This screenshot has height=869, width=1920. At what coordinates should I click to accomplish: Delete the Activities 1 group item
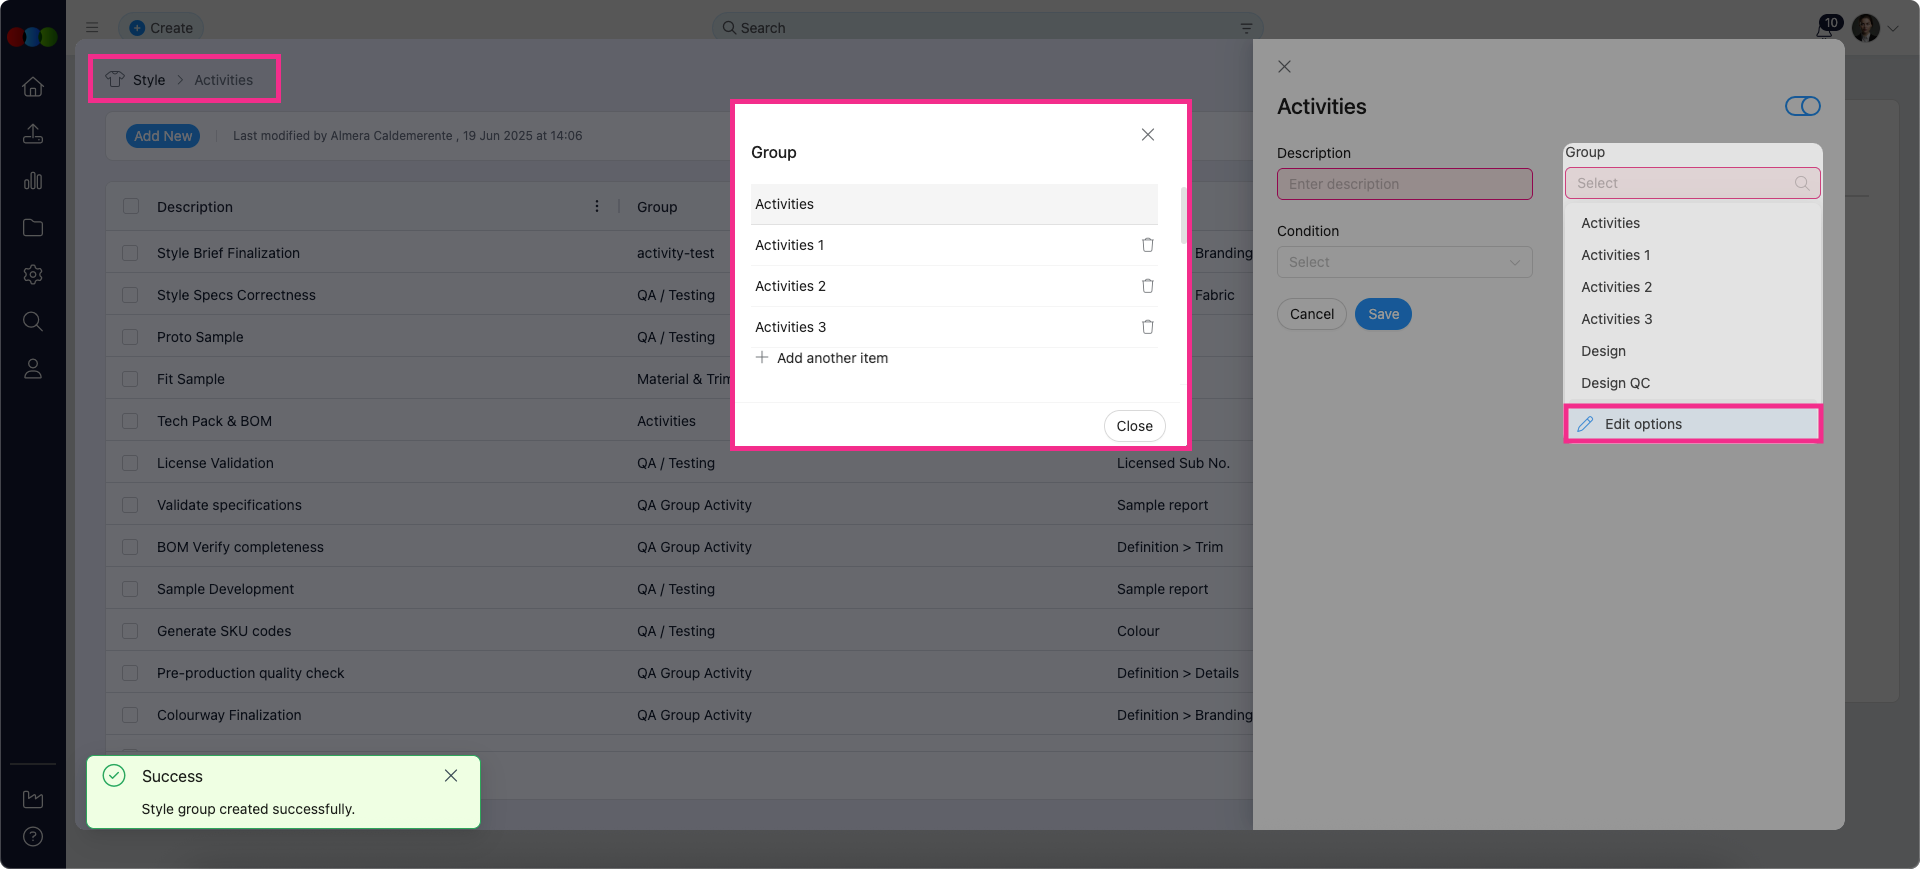1147,245
